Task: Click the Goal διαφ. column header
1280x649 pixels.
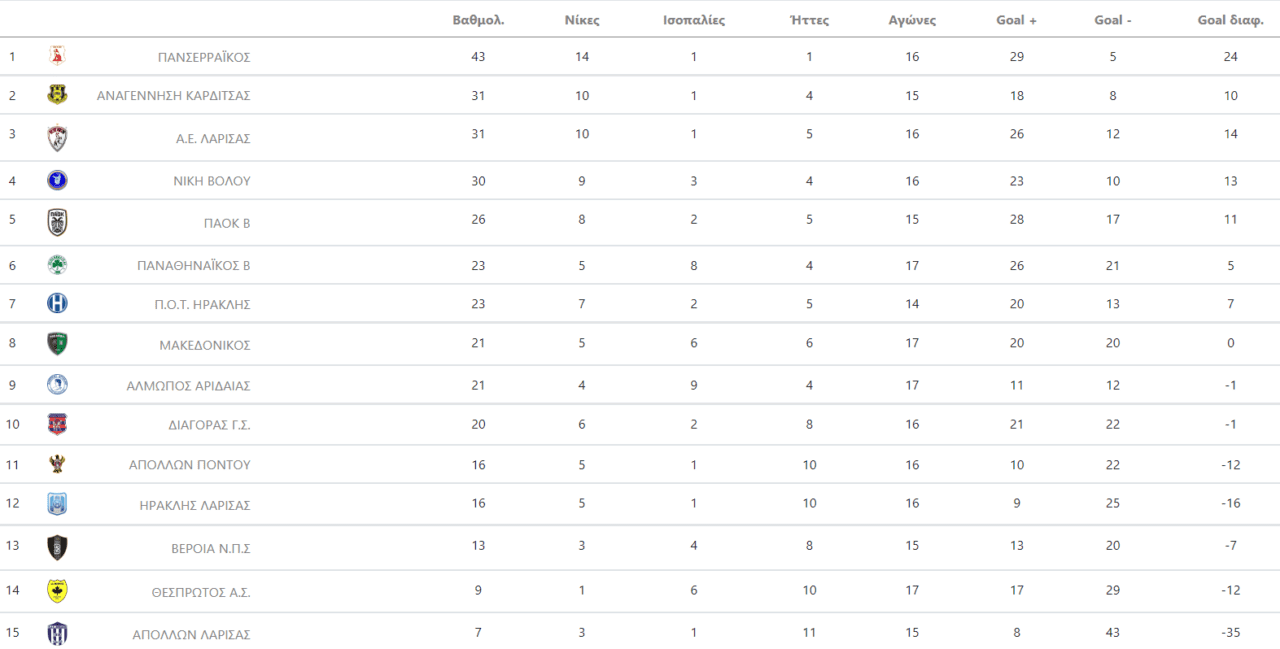Action: pos(1230,20)
